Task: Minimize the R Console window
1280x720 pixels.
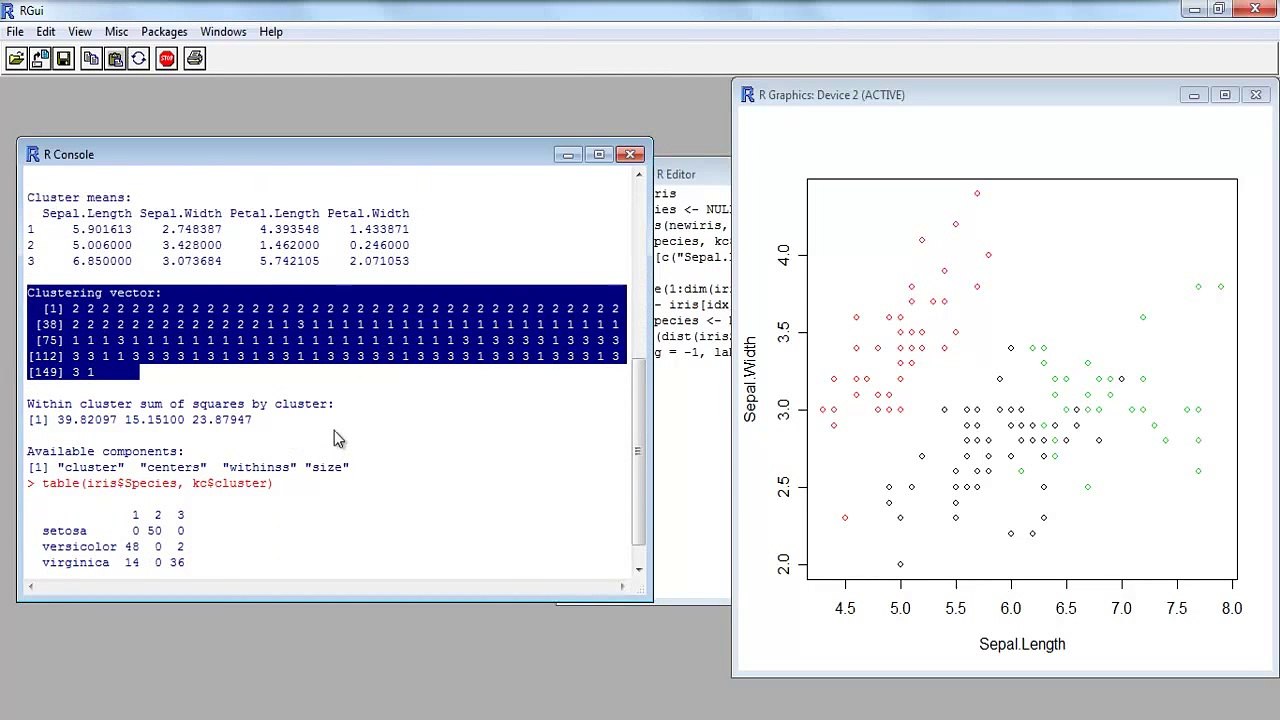Action: pyautogui.click(x=568, y=154)
